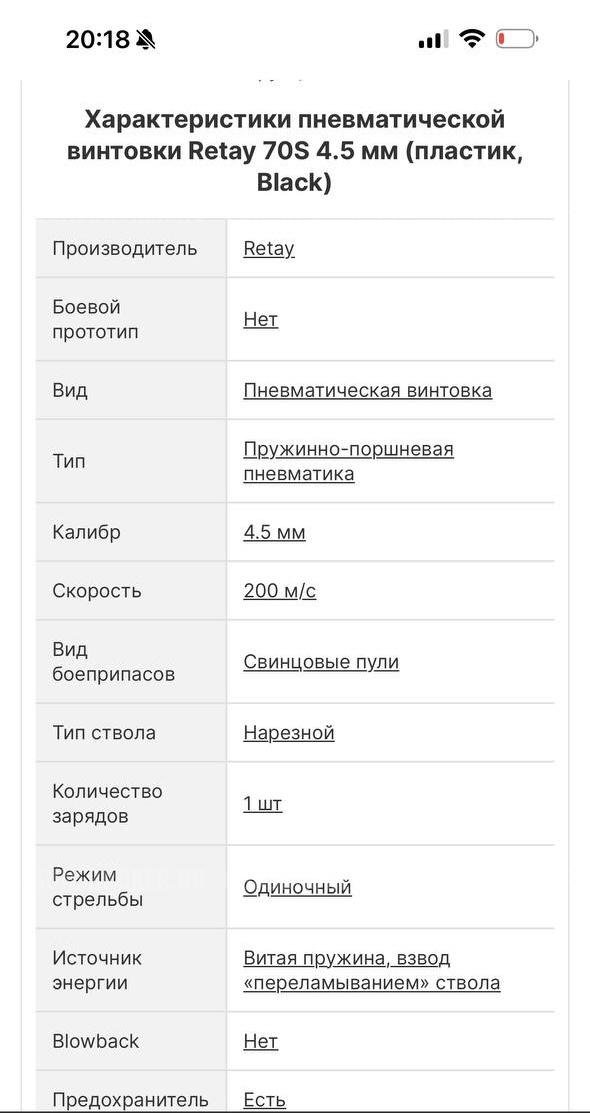Open the «Пневматическая винтовка» link

pos(368,390)
